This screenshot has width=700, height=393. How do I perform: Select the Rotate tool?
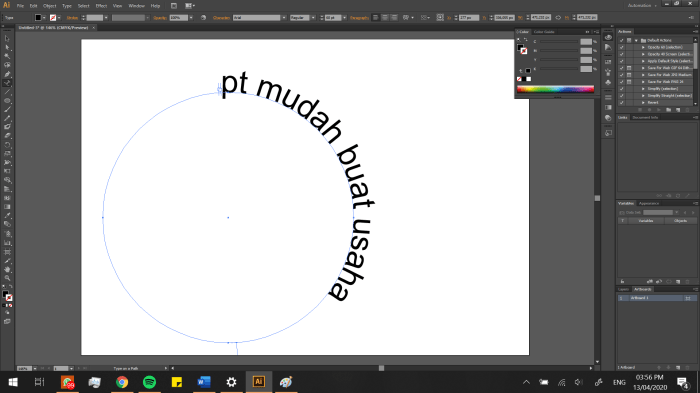(x=7, y=145)
